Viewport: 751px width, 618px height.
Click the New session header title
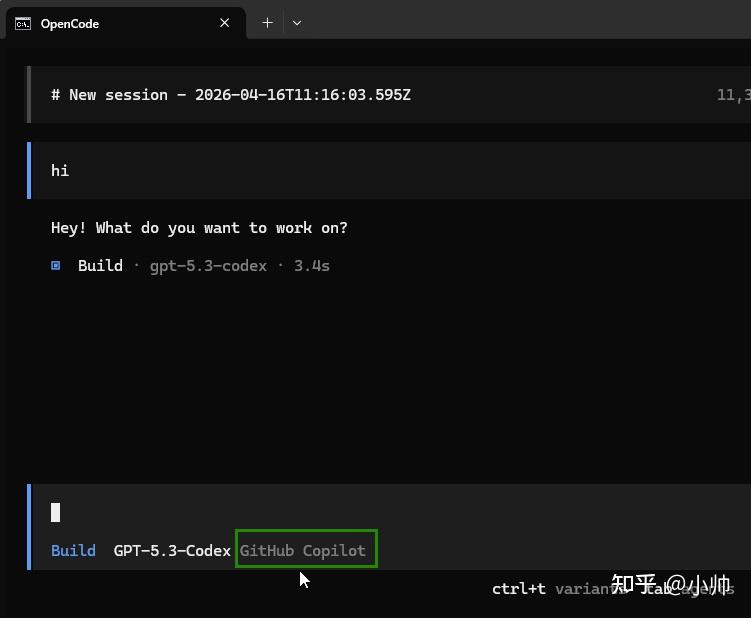click(x=231, y=95)
